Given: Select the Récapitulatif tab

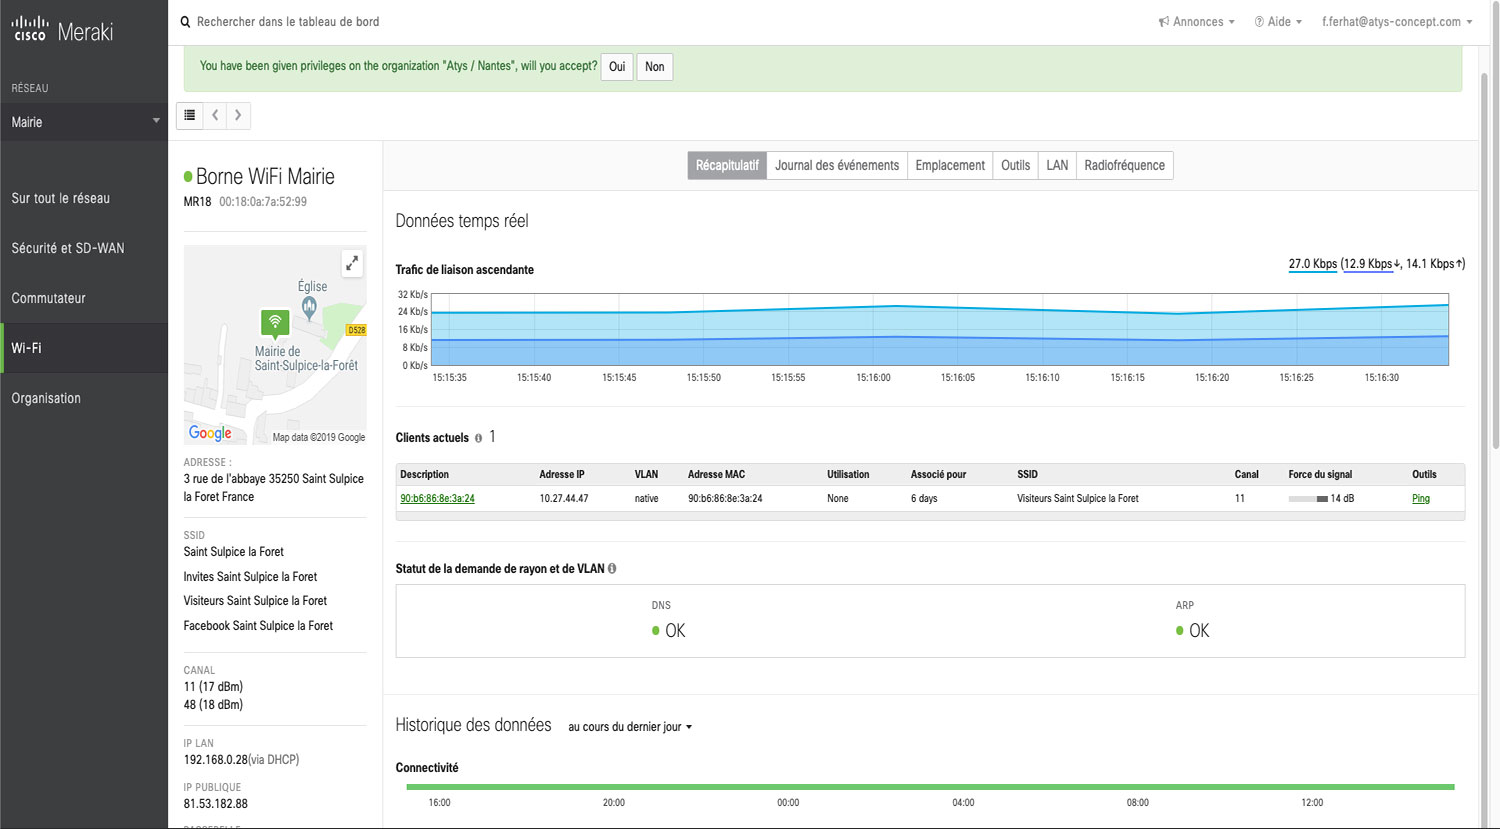Looking at the screenshot, I should pyautogui.click(x=727, y=165).
